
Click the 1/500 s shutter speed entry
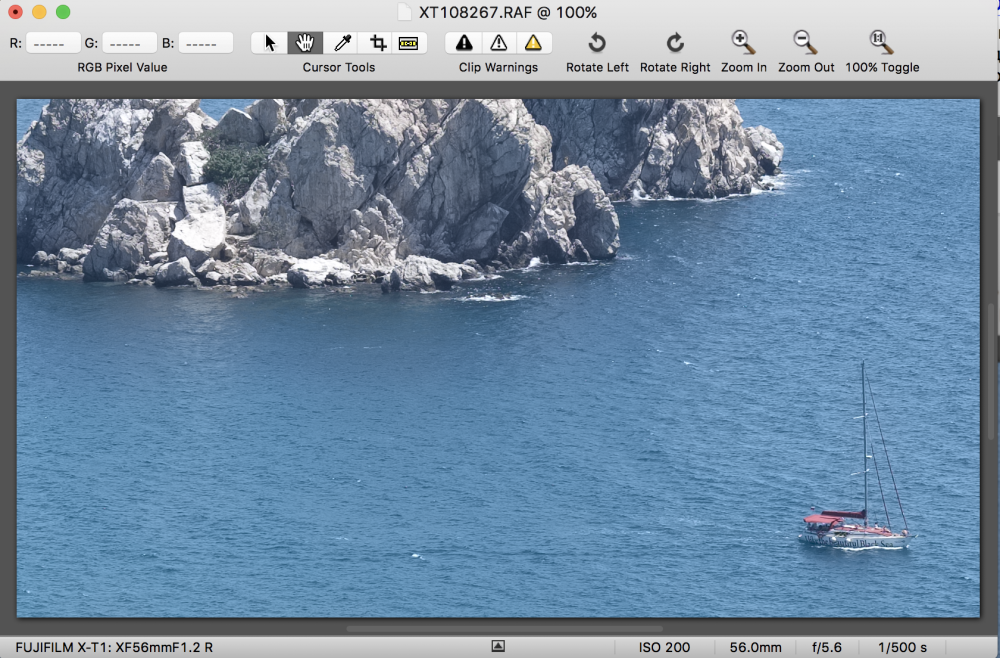pos(902,647)
